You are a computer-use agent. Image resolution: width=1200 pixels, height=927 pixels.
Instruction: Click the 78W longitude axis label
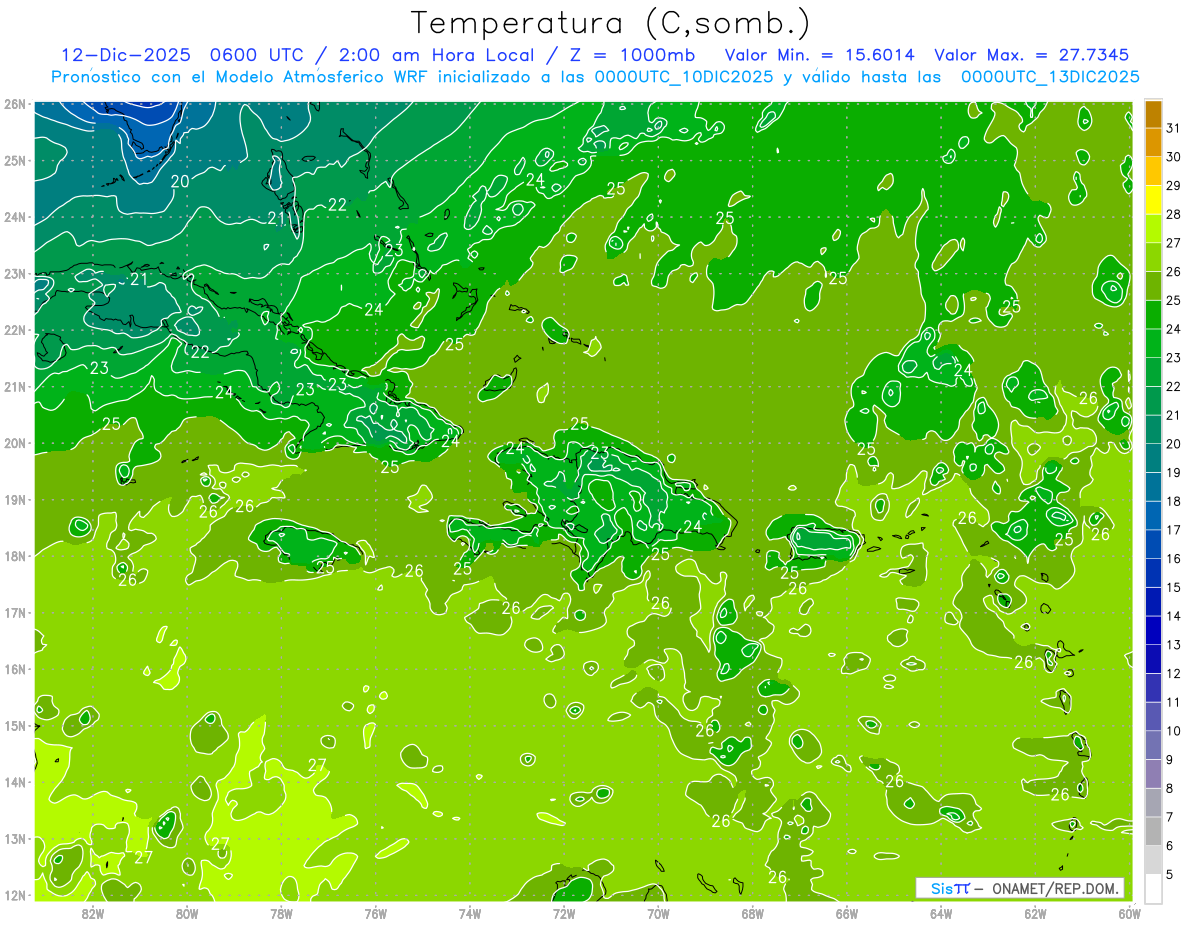[x=281, y=913]
